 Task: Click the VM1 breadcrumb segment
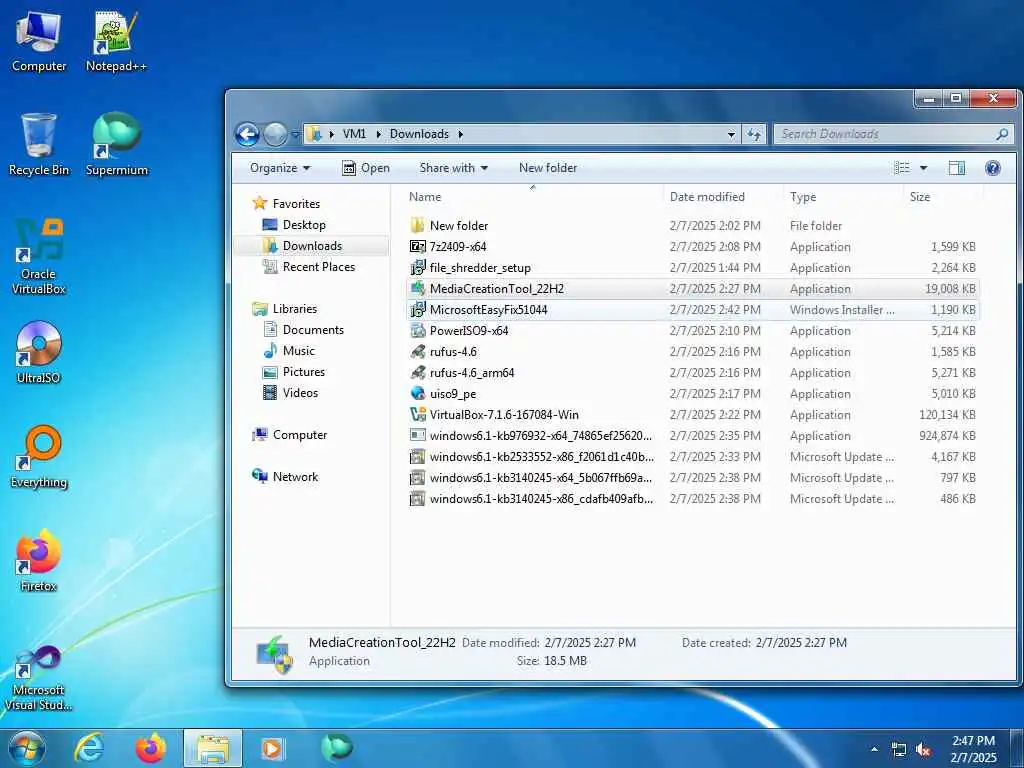click(x=354, y=135)
